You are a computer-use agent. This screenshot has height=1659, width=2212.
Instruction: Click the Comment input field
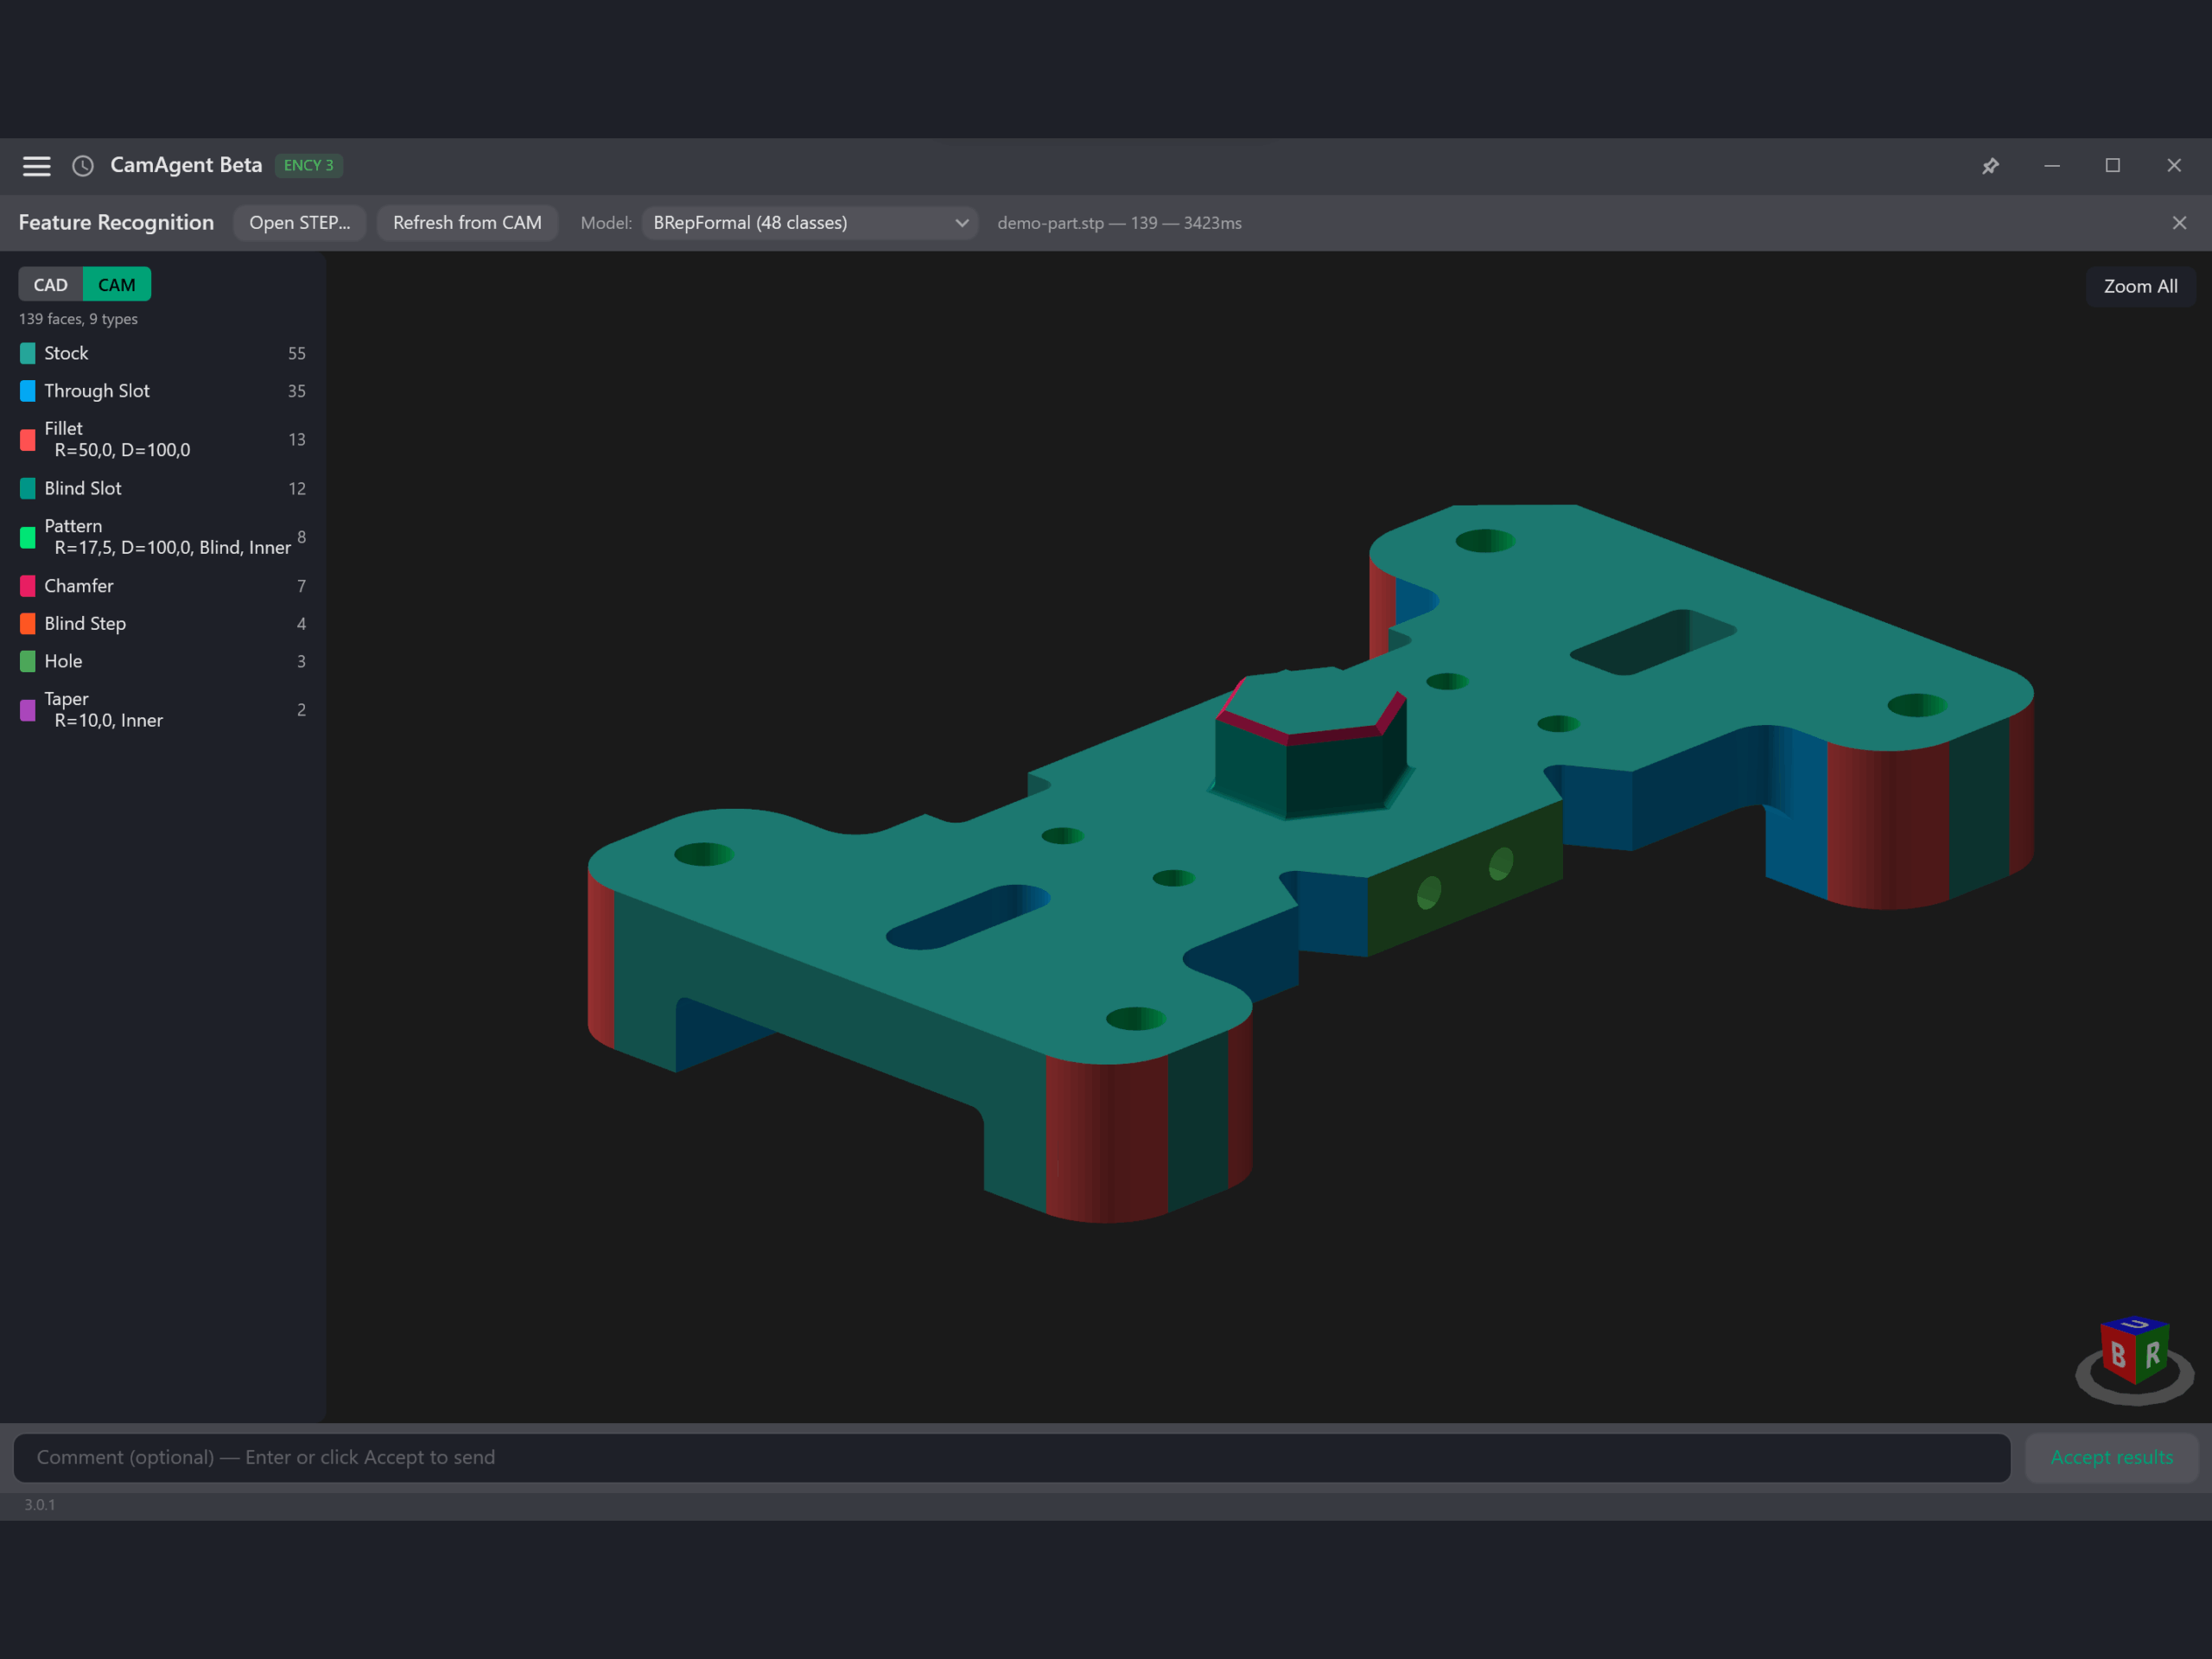pos(1012,1457)
